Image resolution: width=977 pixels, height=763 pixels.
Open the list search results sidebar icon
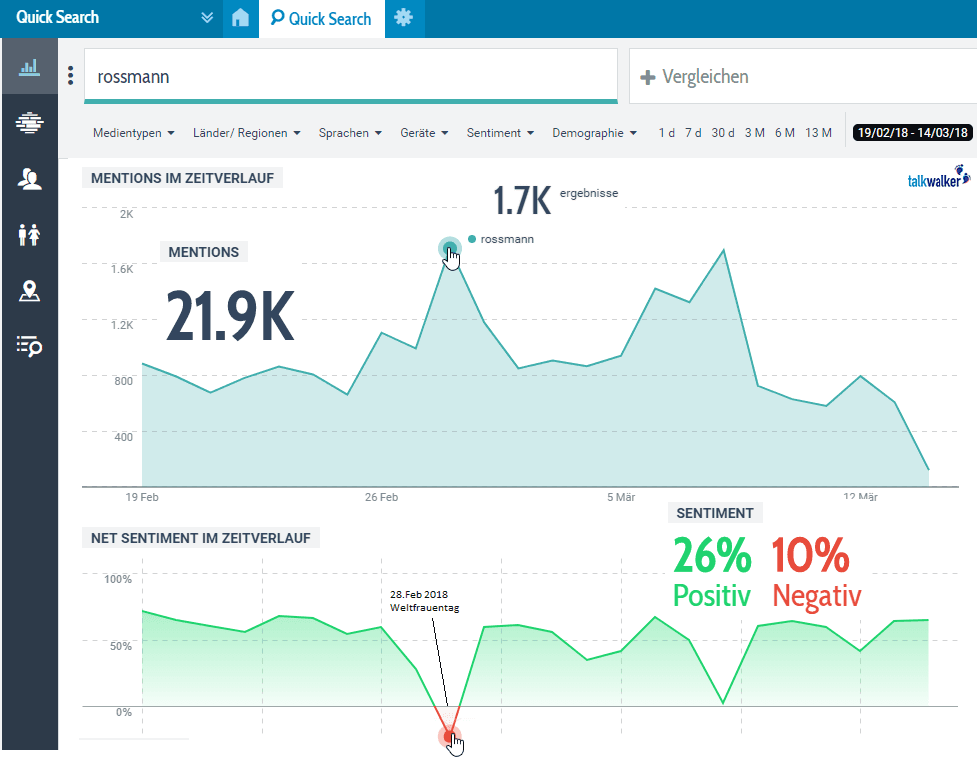click(x=29, y=346)
